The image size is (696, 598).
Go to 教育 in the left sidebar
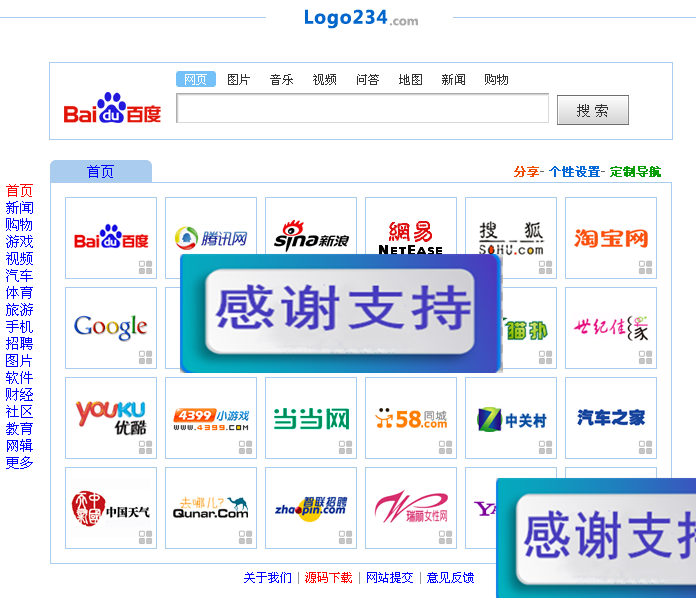coord(19,428)
